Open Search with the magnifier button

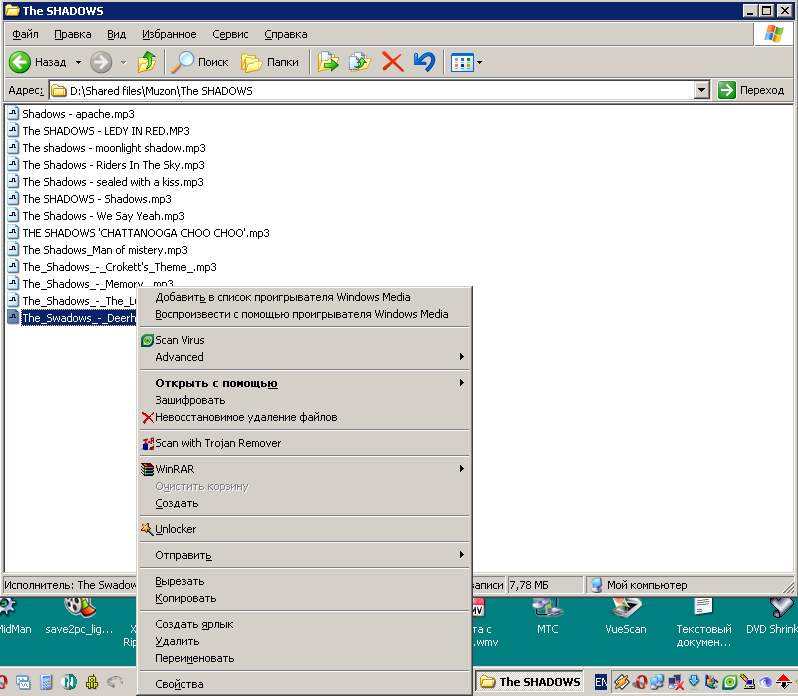point(199,62)
